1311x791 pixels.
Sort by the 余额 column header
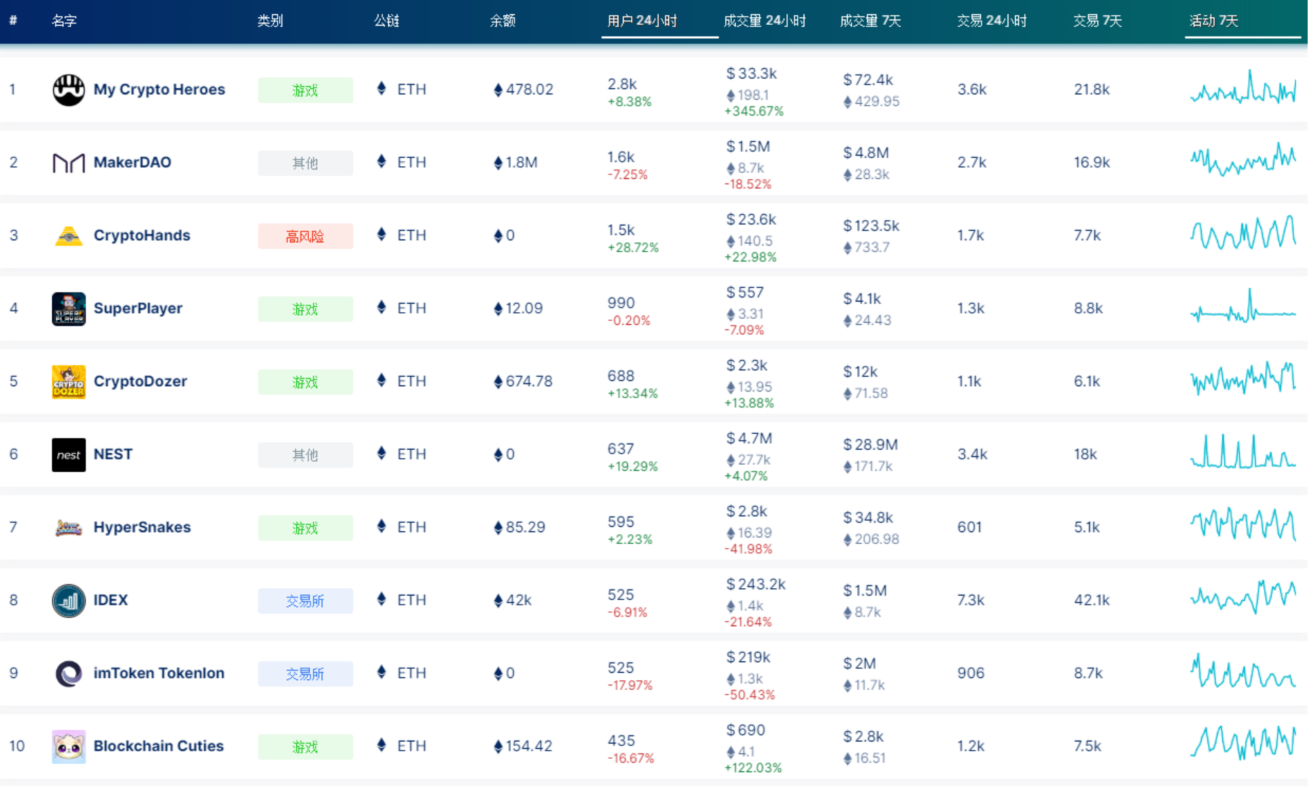[x=503, y=21]
